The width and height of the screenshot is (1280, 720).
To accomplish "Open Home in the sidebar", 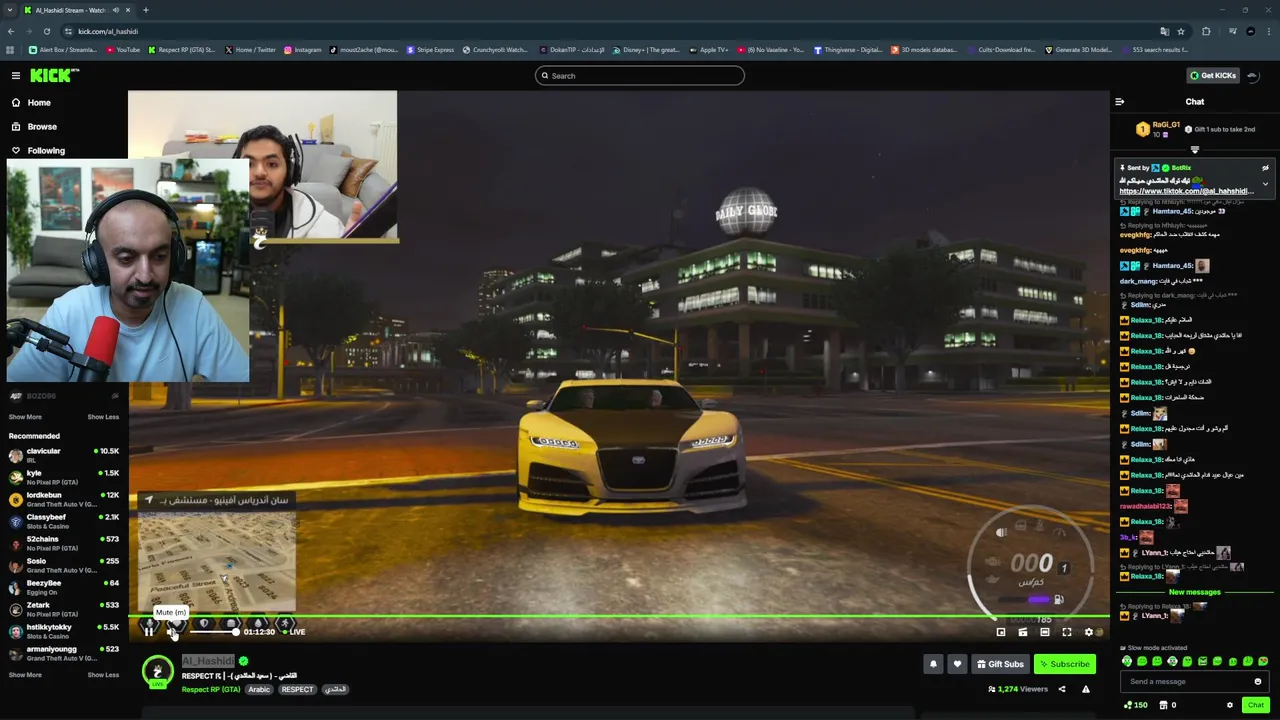I will tap(39, 103).
